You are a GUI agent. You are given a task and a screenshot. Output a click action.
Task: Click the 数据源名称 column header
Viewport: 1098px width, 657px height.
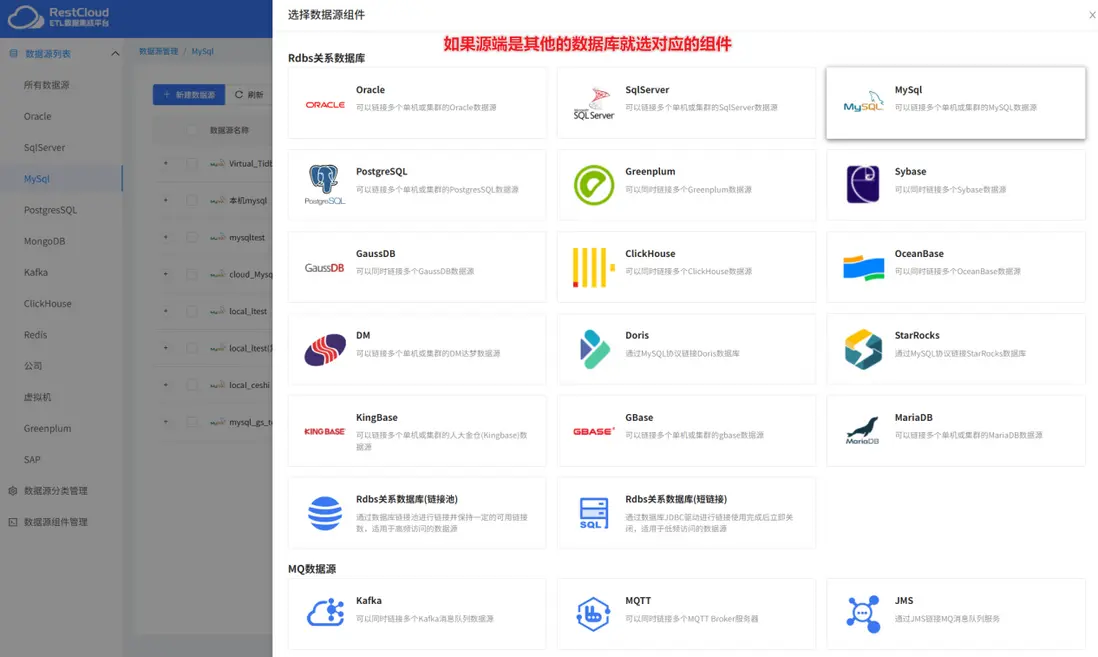pyautogui.click(x=229, y=130)
